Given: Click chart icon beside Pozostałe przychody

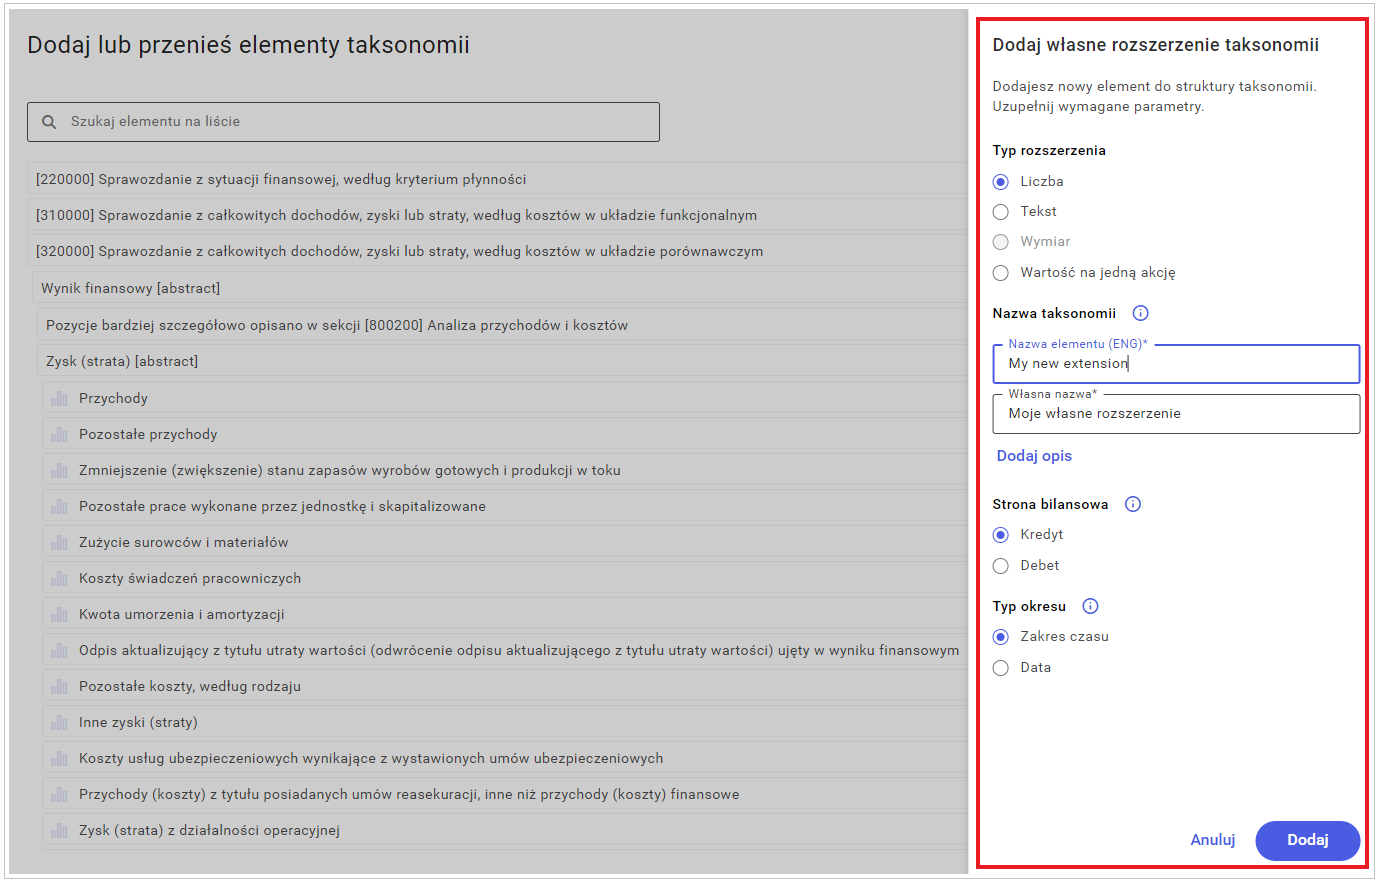Looking at the screenshot, I should pyautogui.click(x=59, y=435).
